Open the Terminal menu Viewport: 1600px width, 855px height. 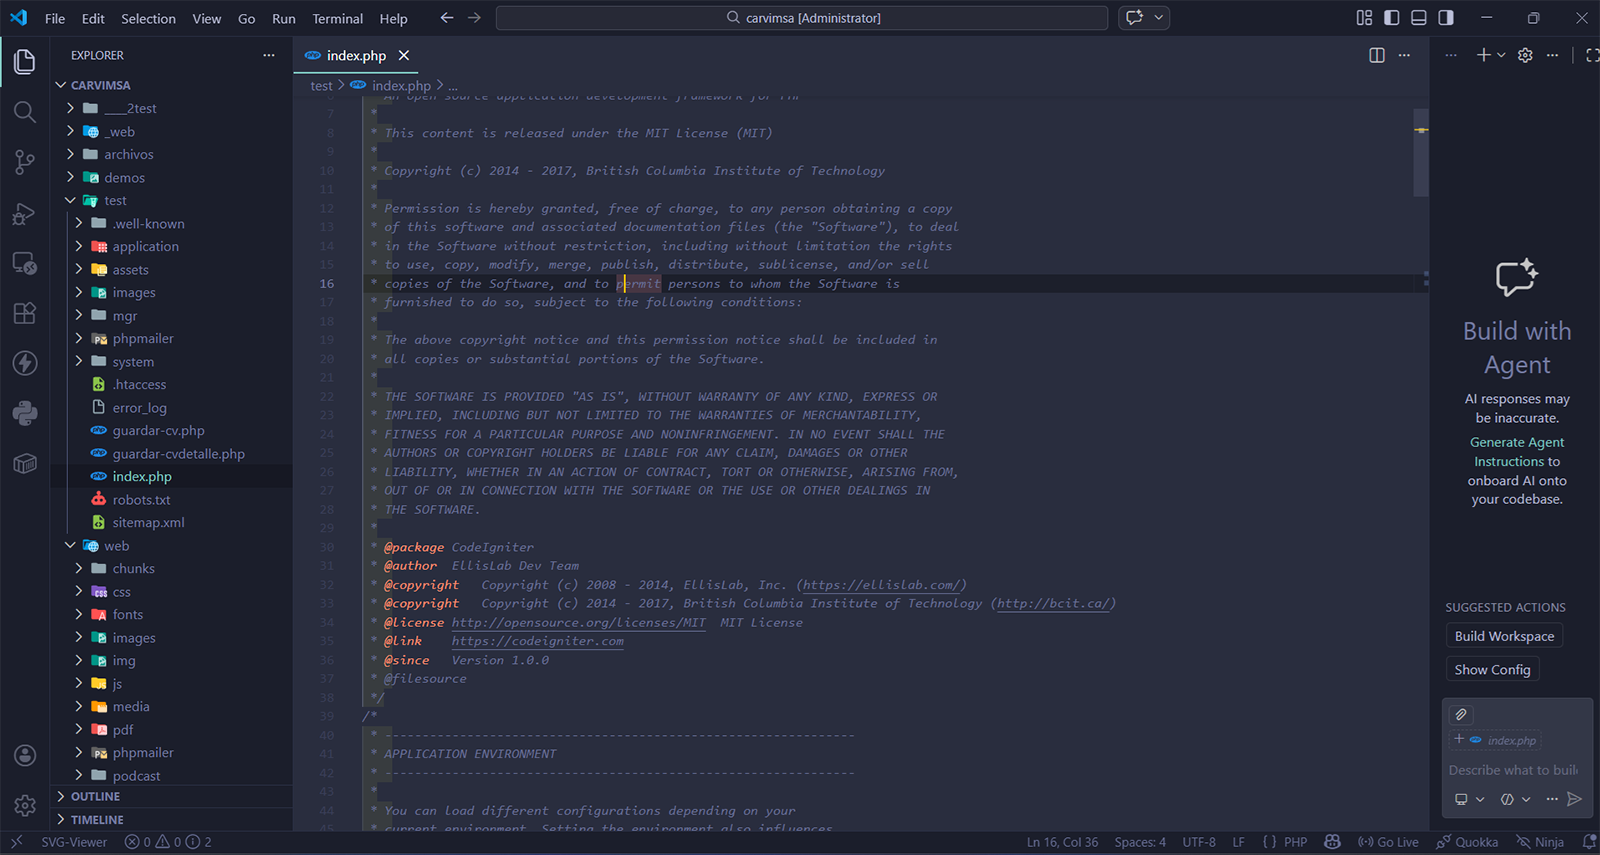tap(337, 19)
